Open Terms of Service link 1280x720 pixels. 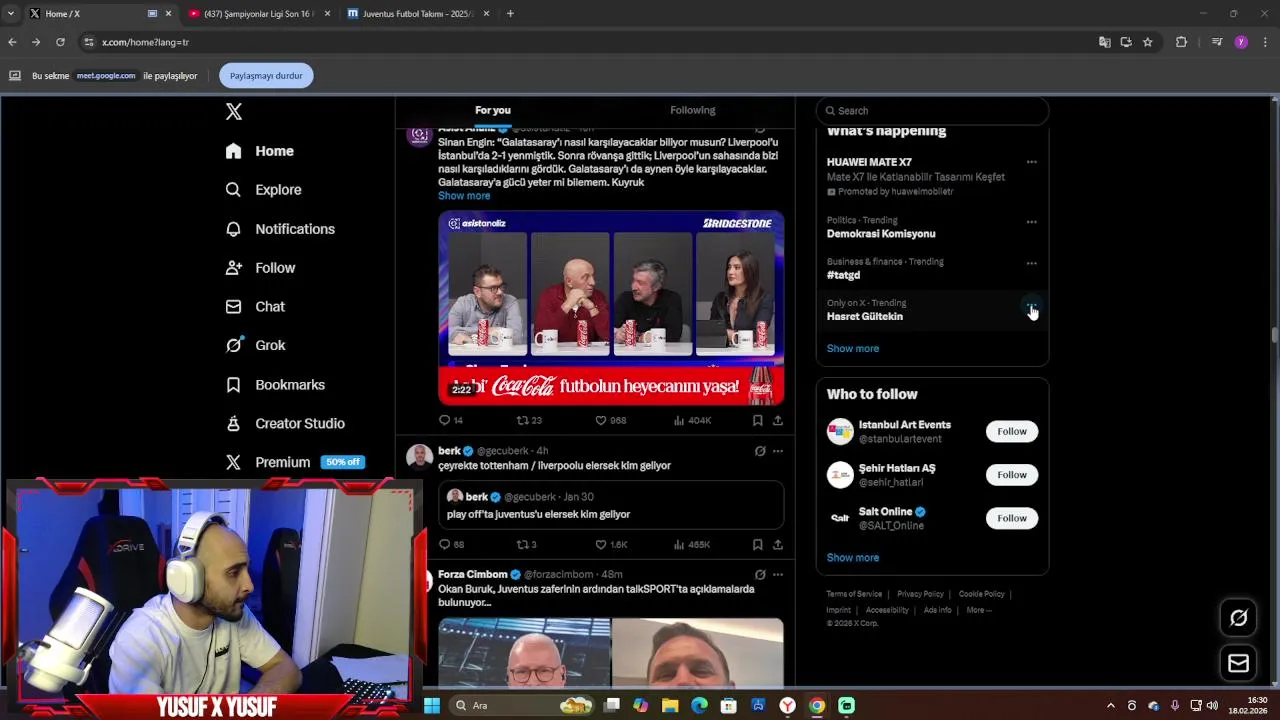pos(854,594)
